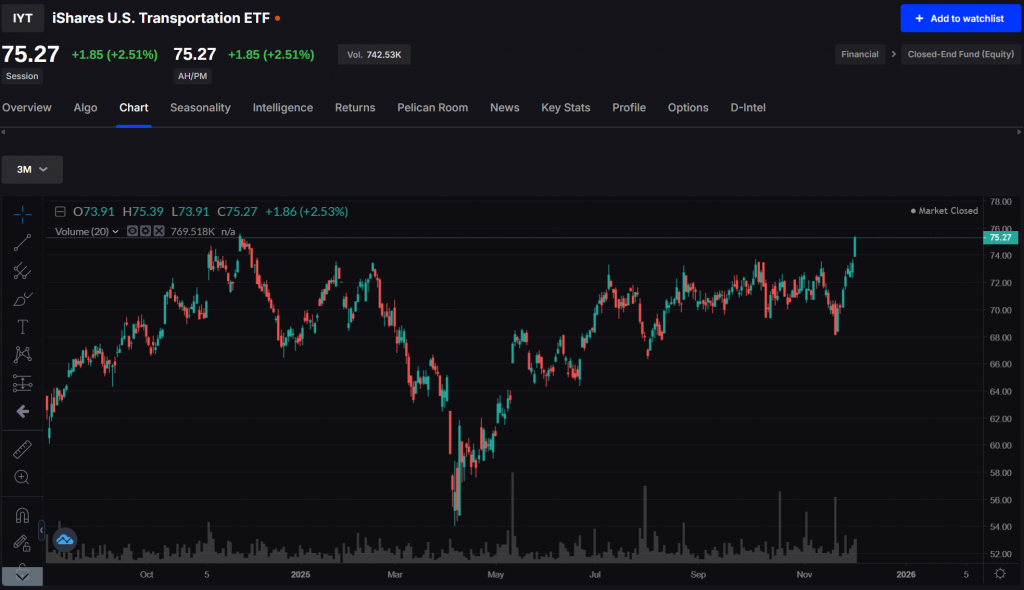Follow the Closed-End Fund (Equity) link
The height and width of the screenshot is (590, 1024).
pos(957,55)
